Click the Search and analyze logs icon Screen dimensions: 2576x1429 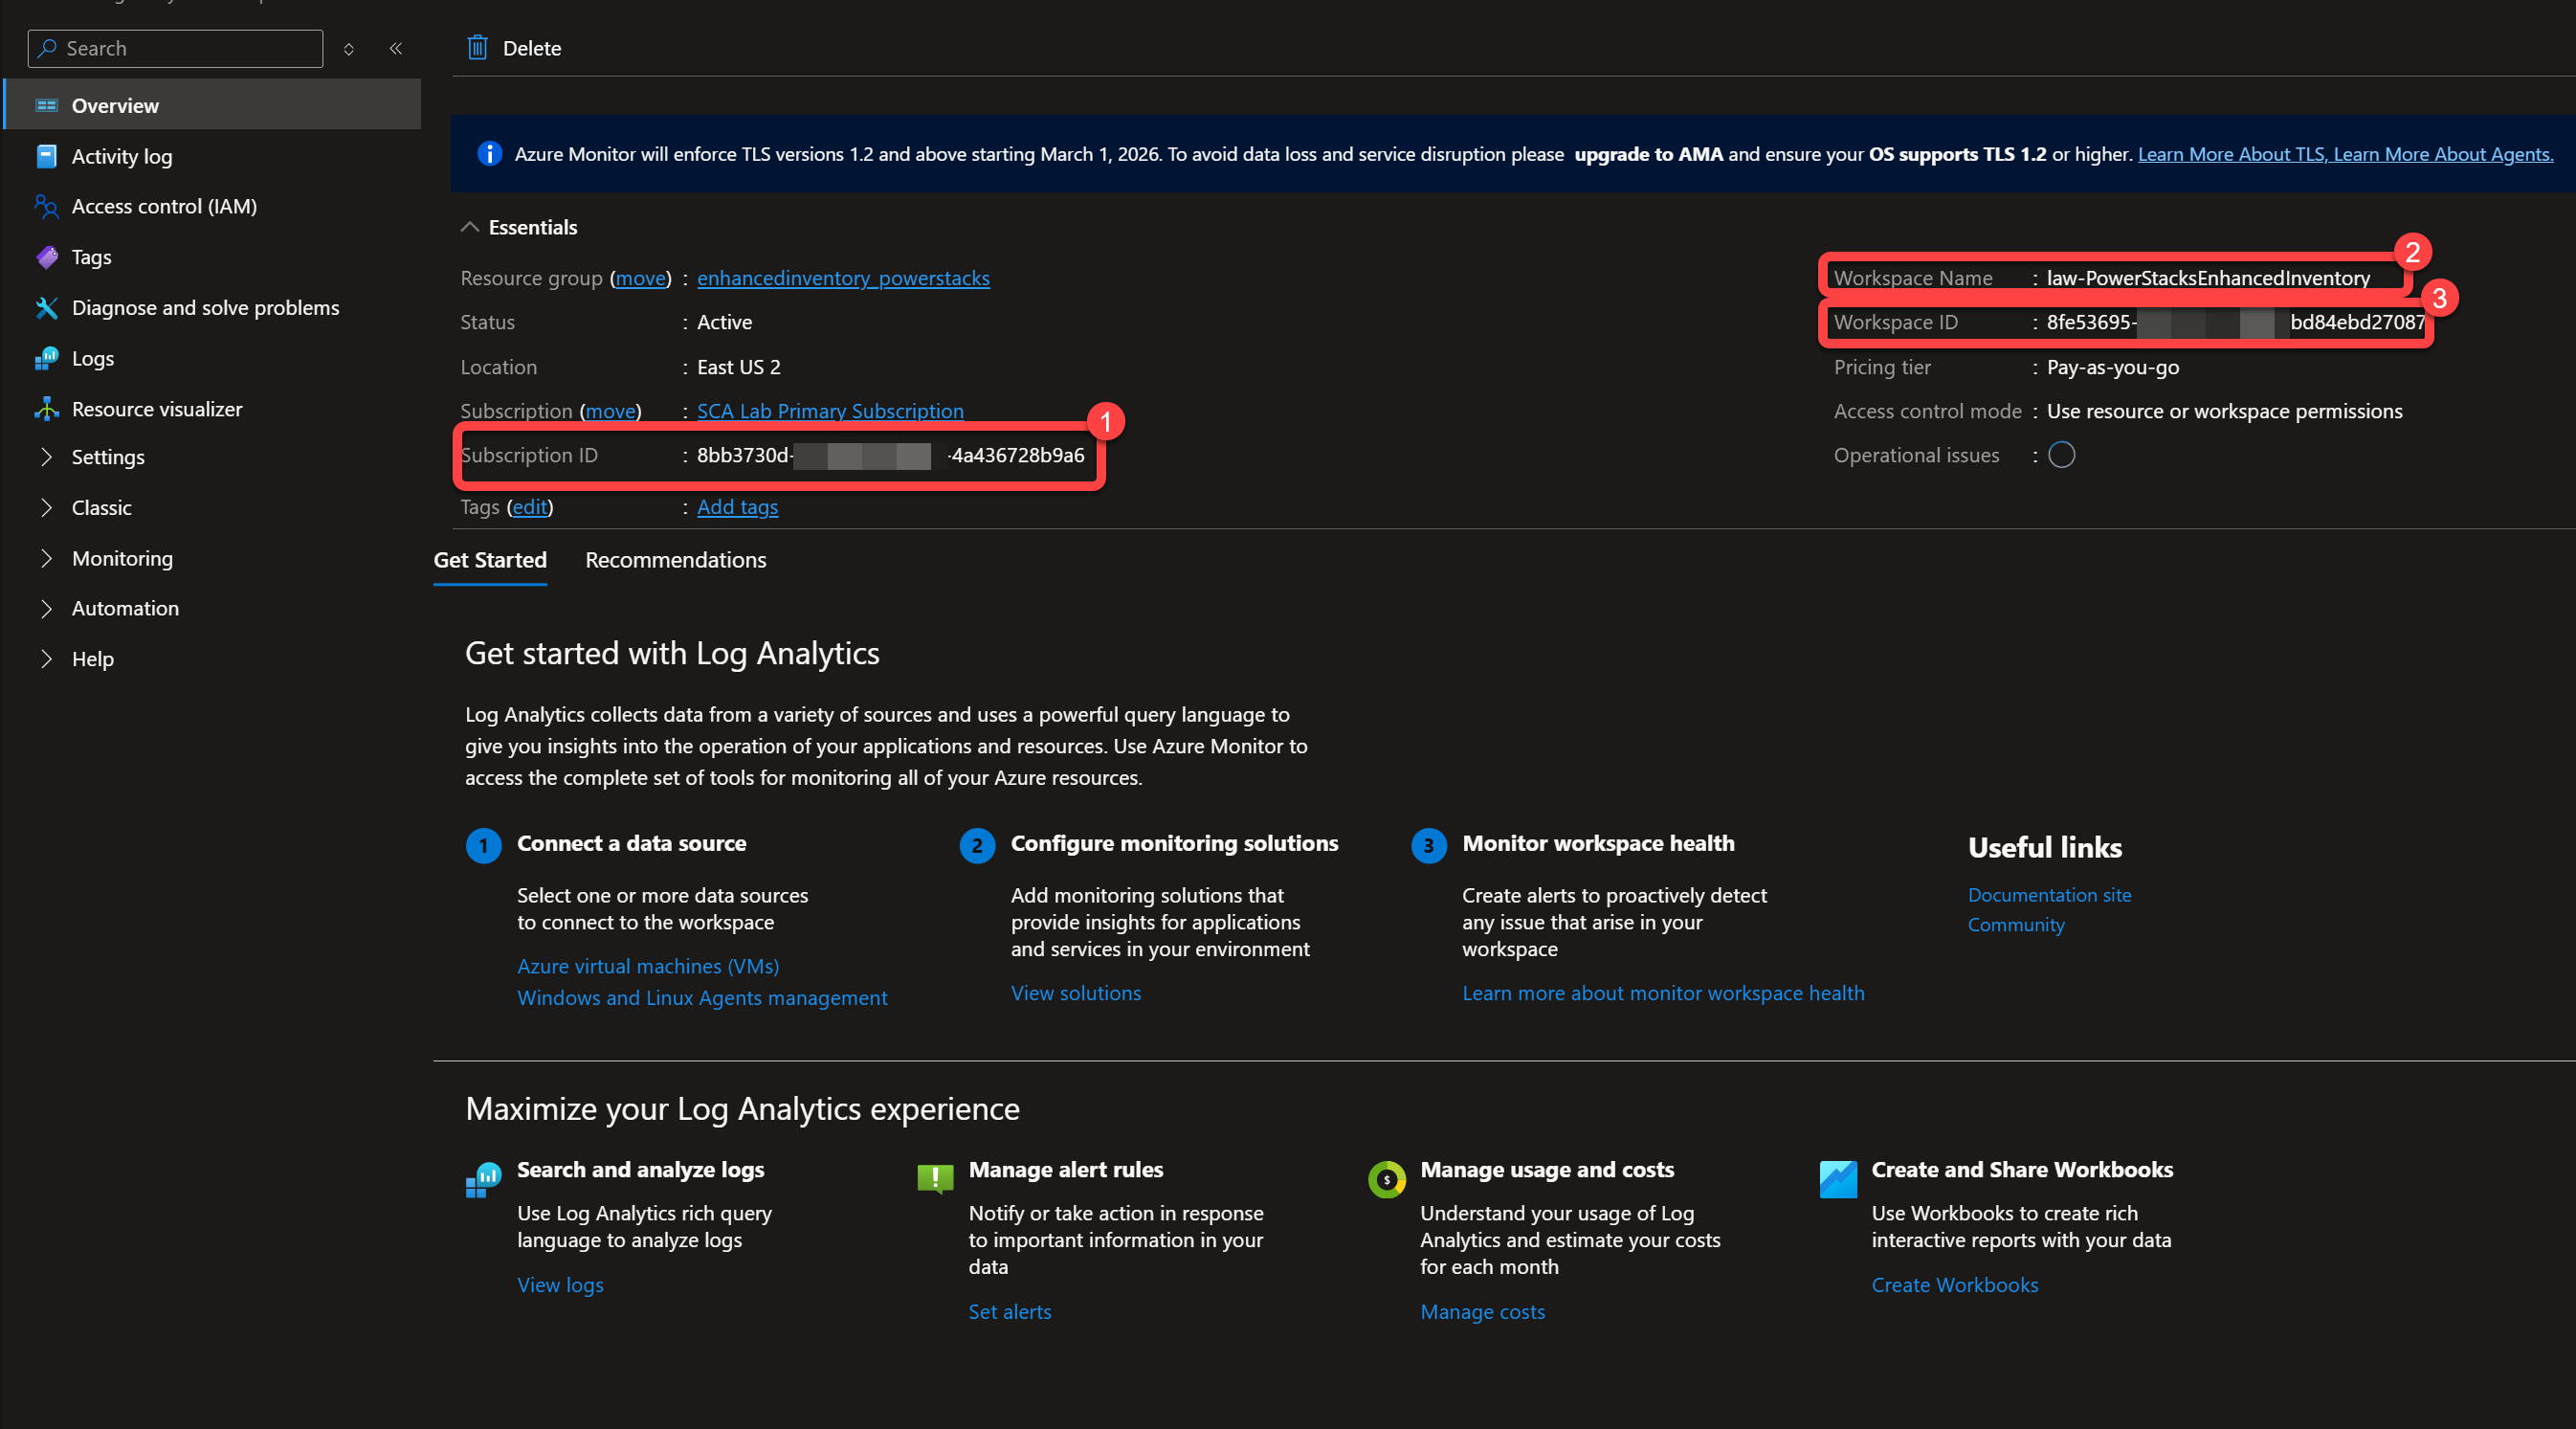(x=484, y=1179)
